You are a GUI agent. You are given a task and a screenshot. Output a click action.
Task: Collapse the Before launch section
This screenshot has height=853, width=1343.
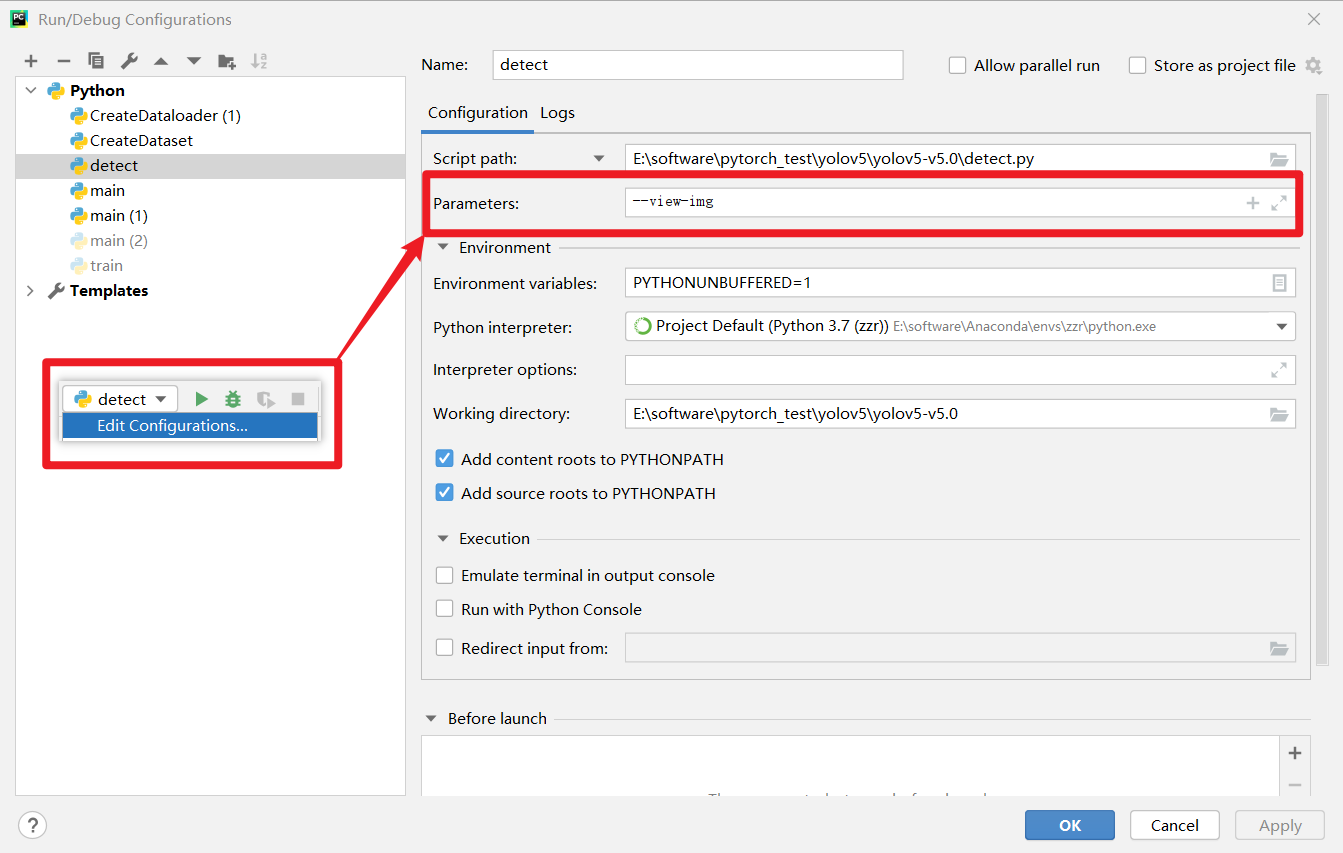coord(431,718)
